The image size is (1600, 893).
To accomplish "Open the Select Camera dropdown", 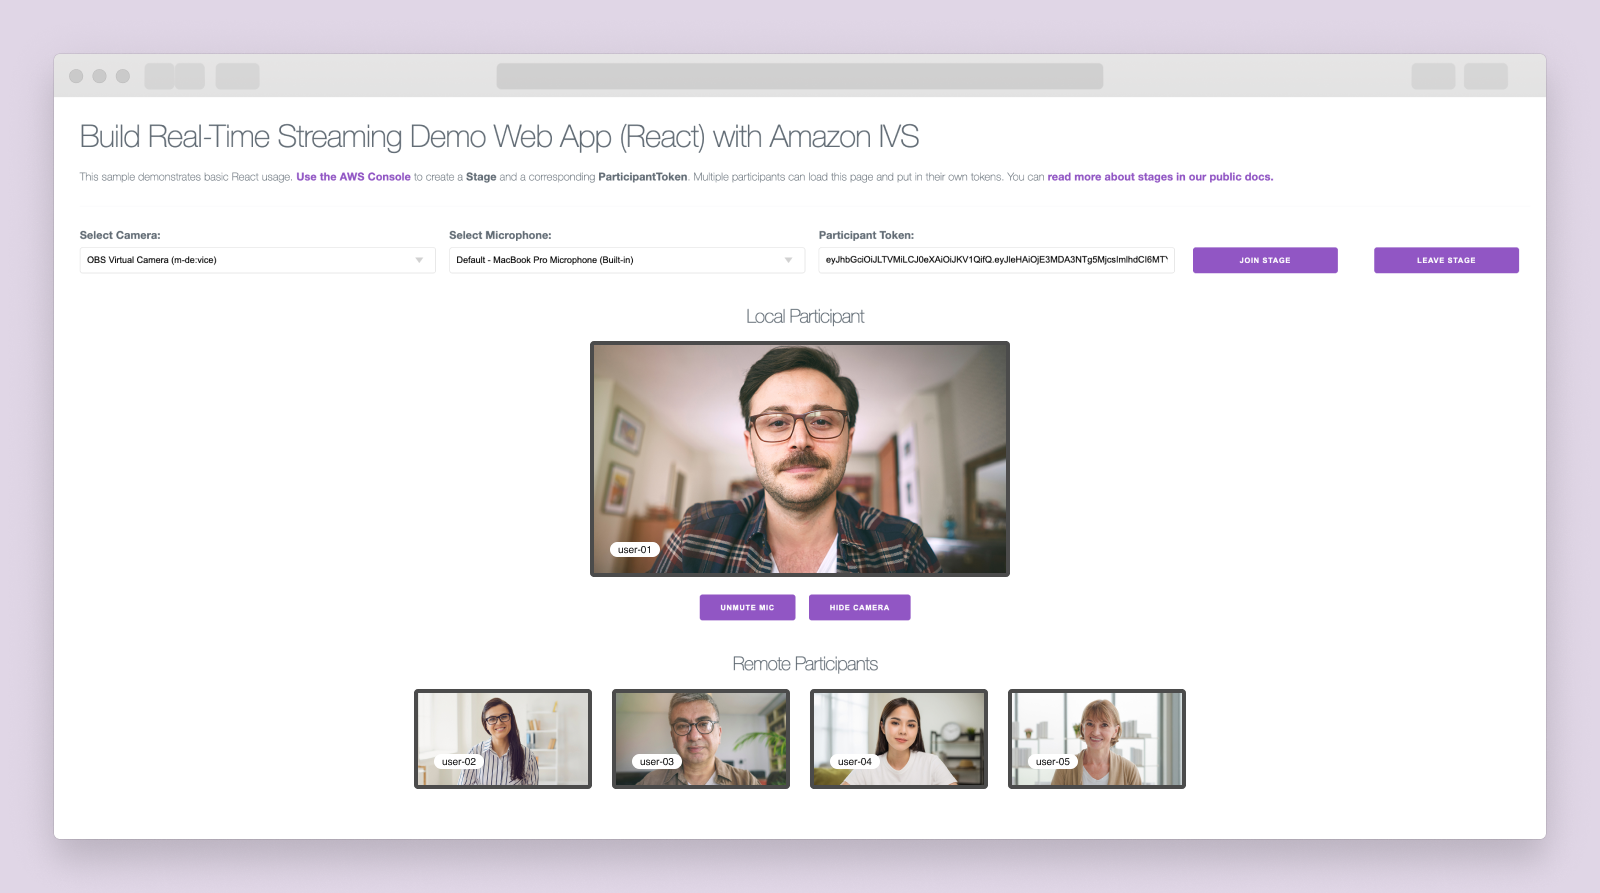I will pyautogui.click(x=257, y=260).
